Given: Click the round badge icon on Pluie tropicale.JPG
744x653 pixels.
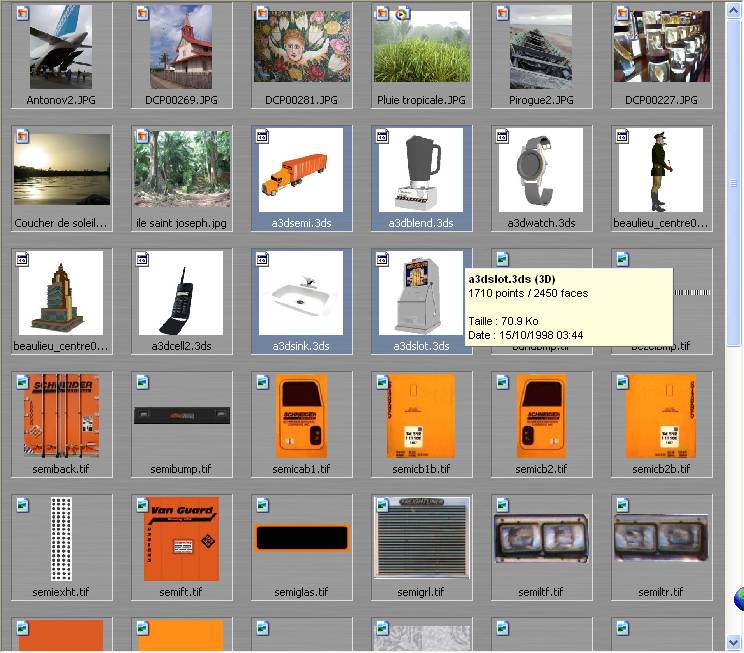Looking at the screenshot, I should pyautogui.click(x=401, y=14).
